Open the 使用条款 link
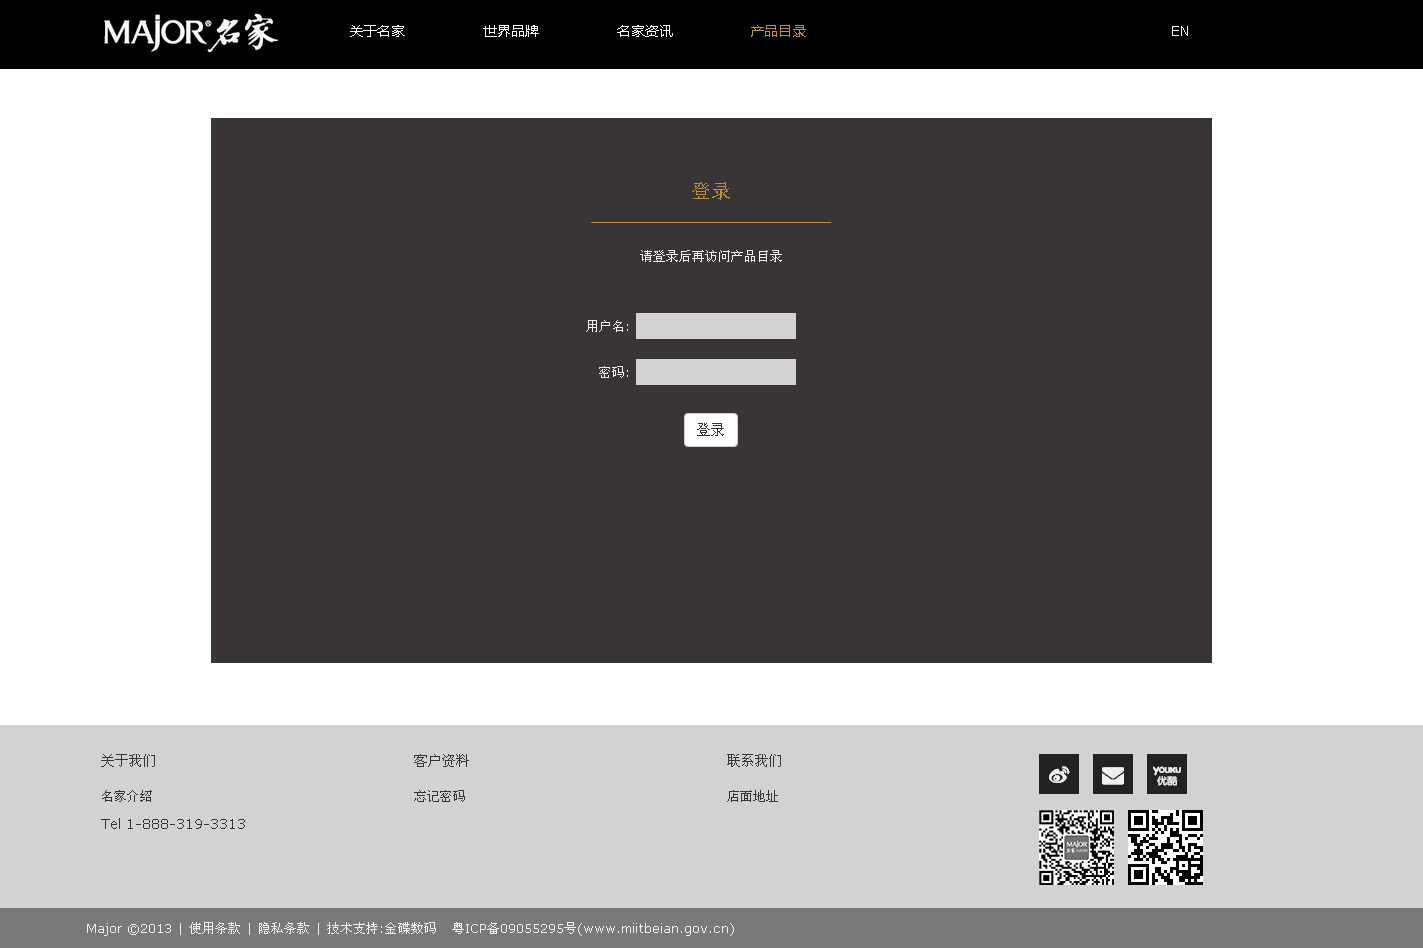Image resolution: width=1423 pixels, height=948 pixels. point(215,929)
